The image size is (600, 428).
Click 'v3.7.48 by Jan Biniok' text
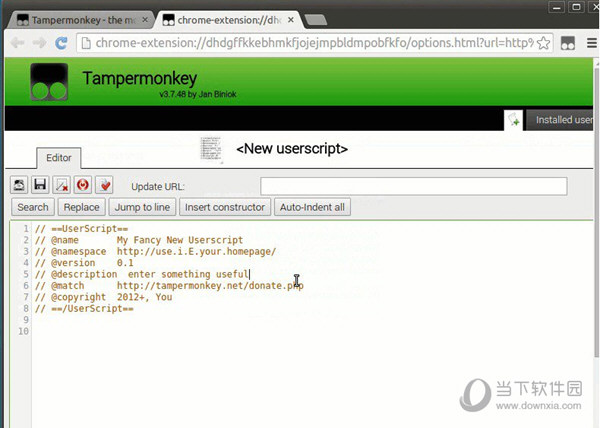(198, 94)
